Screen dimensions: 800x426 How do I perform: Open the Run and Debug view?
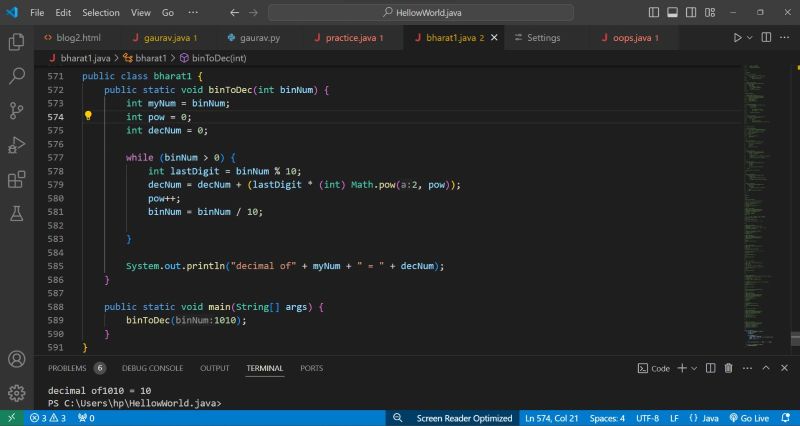(16, 145)
